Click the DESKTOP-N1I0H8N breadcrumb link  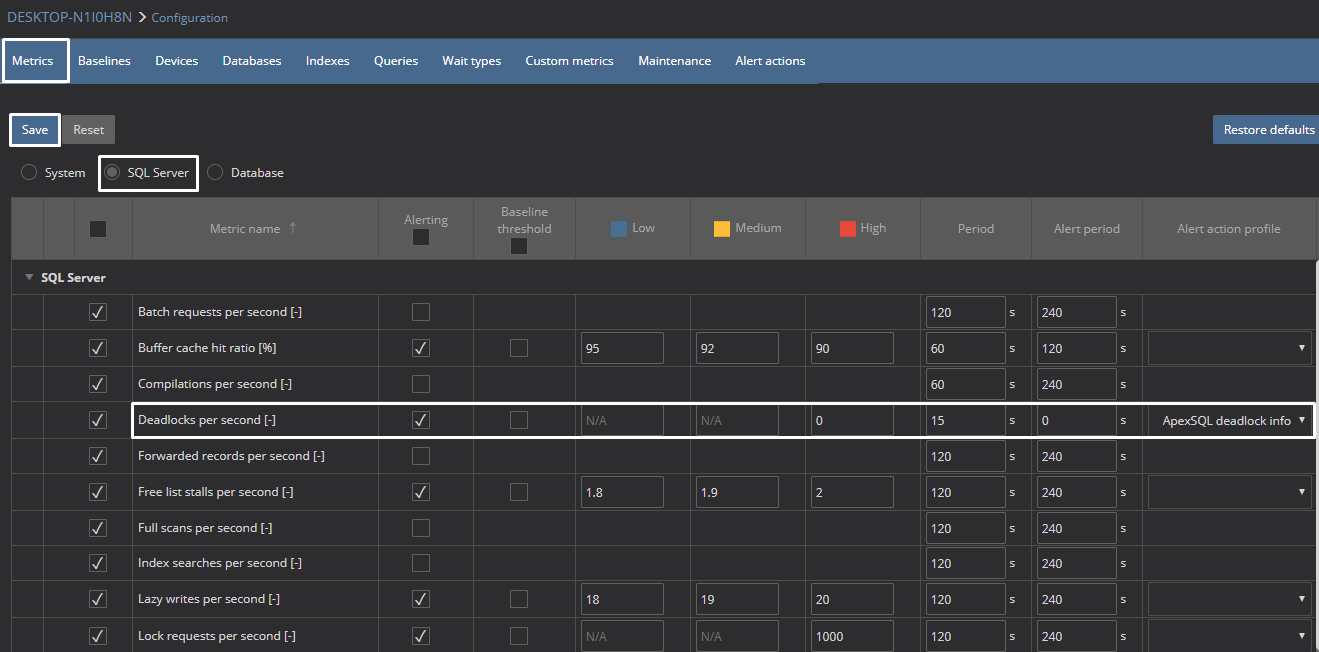(x=69, y=17)
